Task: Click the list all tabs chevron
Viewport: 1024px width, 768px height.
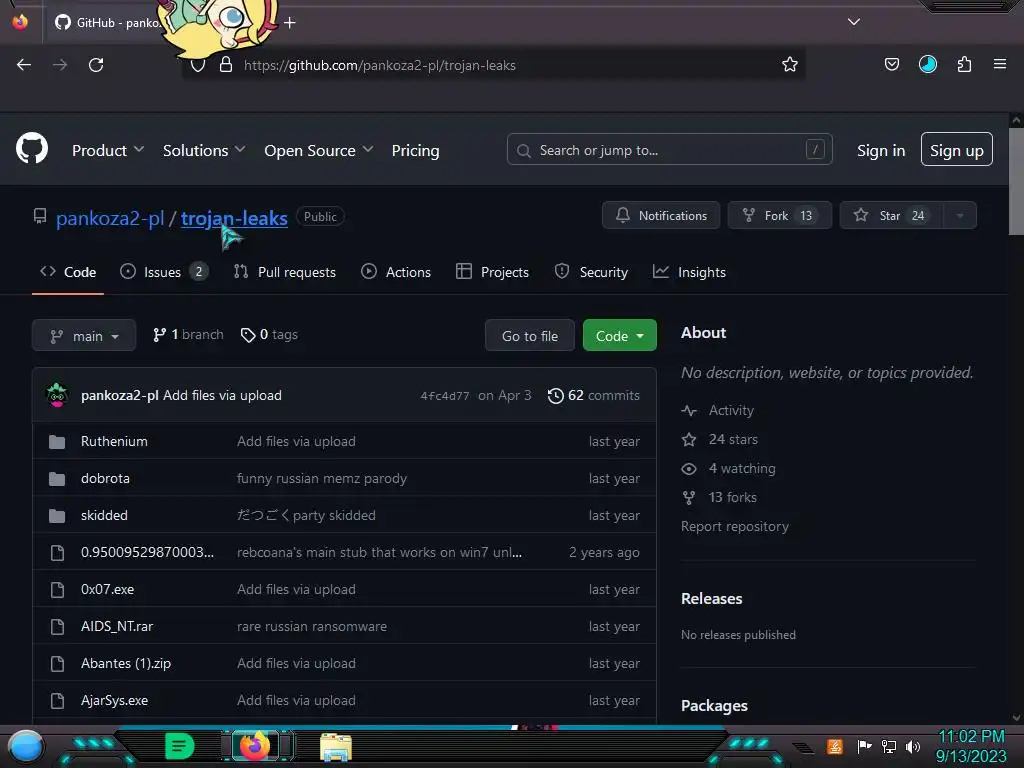Action: 854,22
